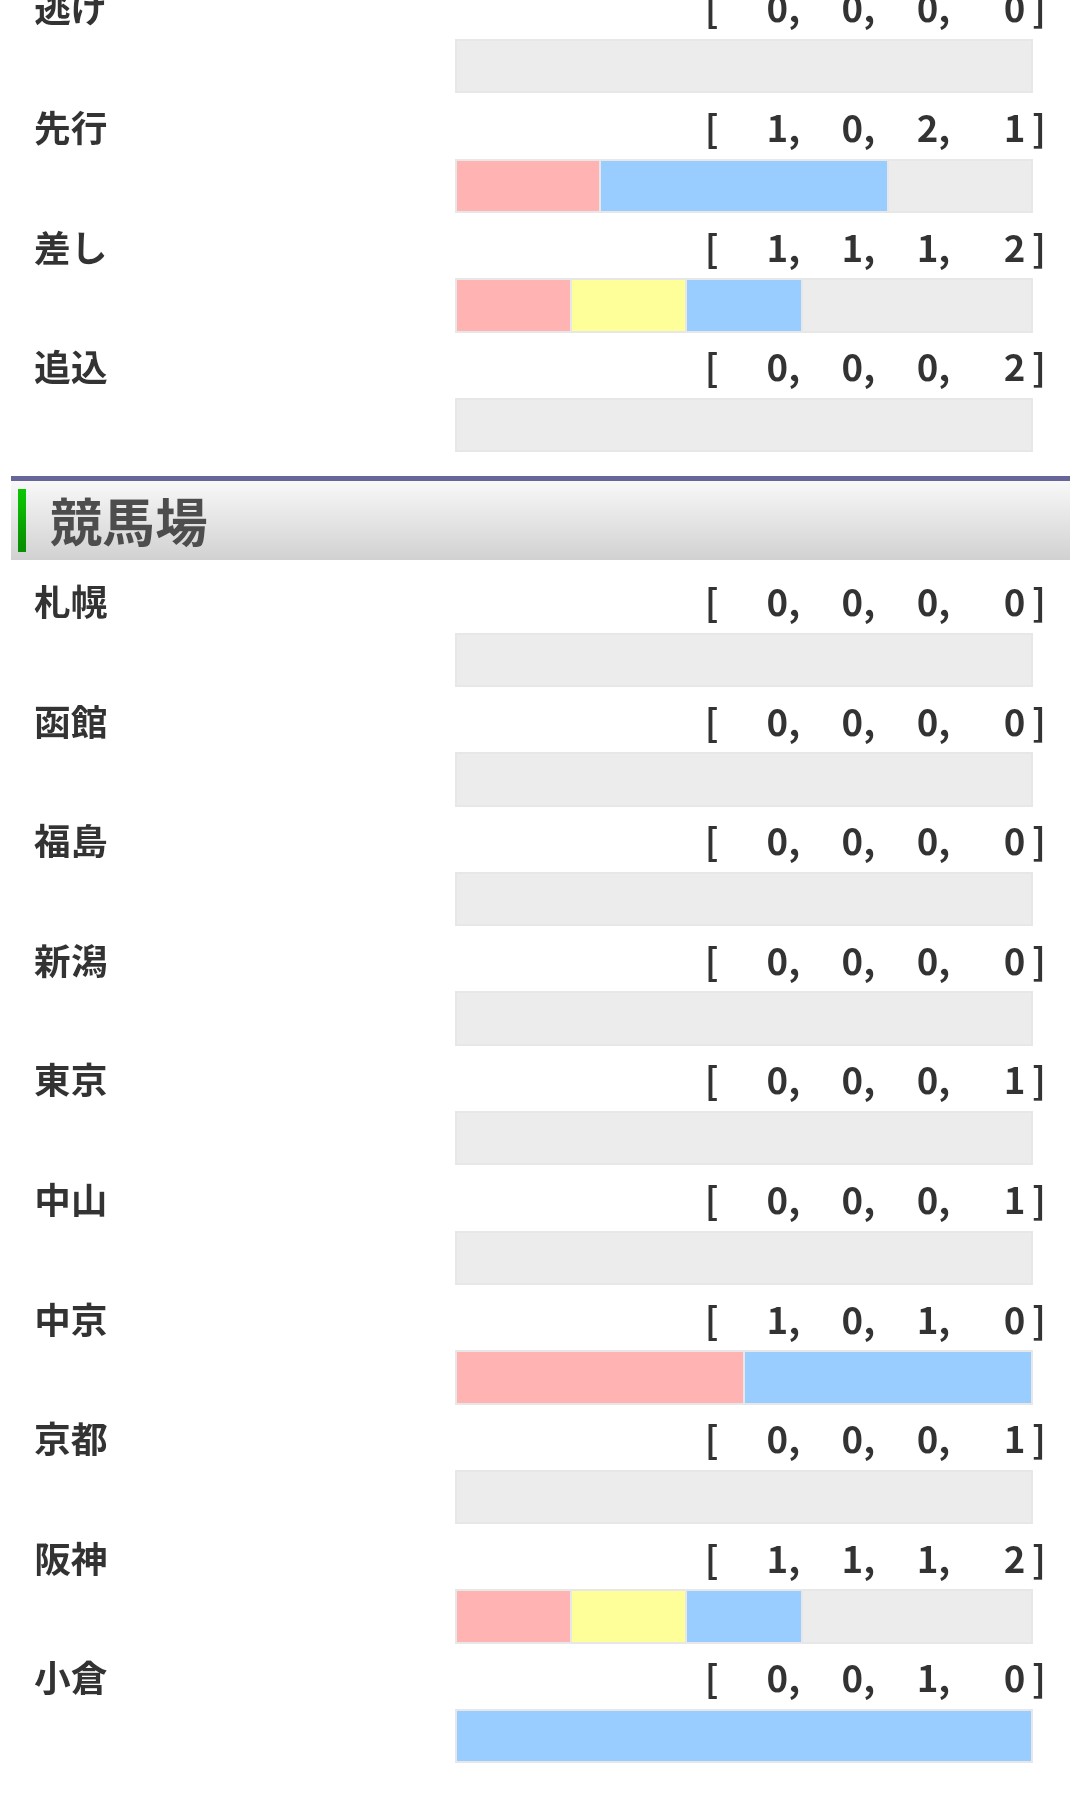This screenshot has width=1080, height=1809.
Task: Select the 札幌 racecourse row
Action: click(x=540, y=634)
